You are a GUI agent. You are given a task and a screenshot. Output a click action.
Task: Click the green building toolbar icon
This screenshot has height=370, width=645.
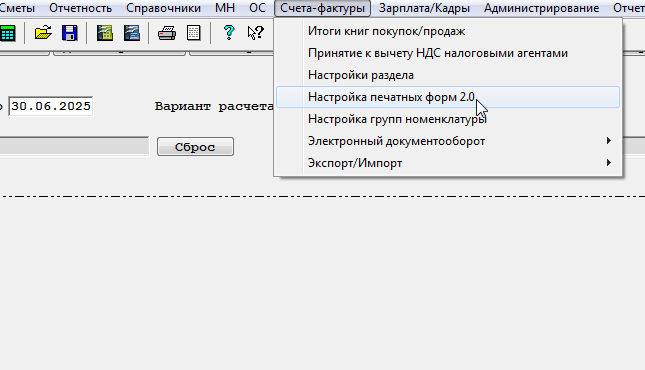[105, 33]
